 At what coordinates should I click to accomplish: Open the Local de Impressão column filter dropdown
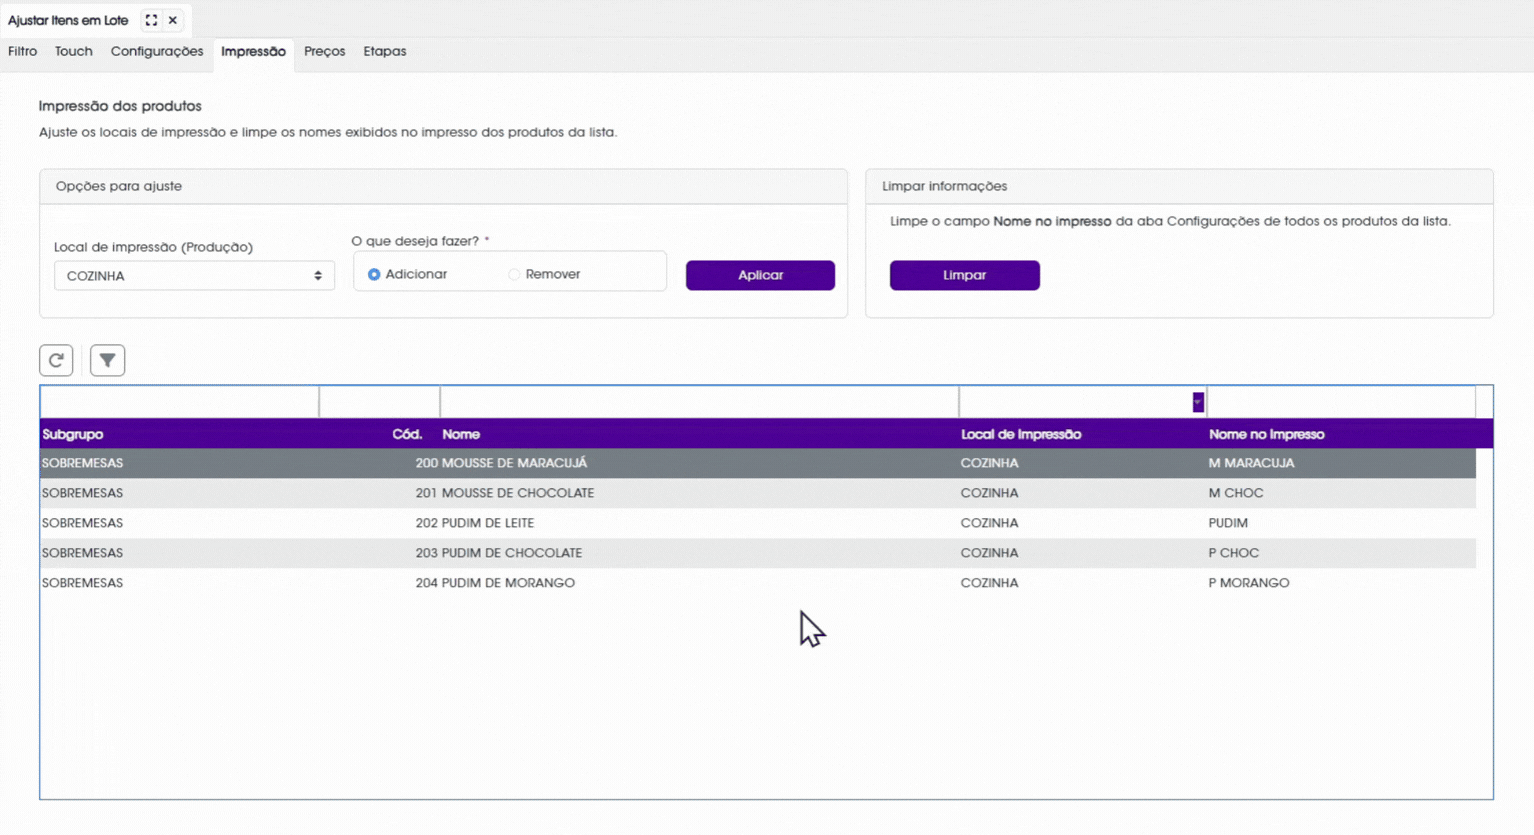click(x=1198, y=402)
